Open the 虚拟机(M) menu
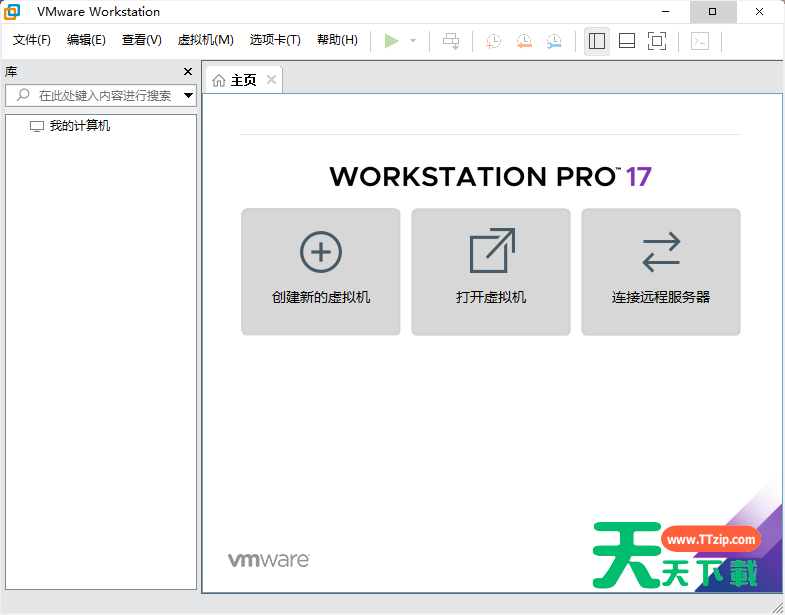This screenshot has width=785, height=615. pyautogui.click(x=206, y=40)
